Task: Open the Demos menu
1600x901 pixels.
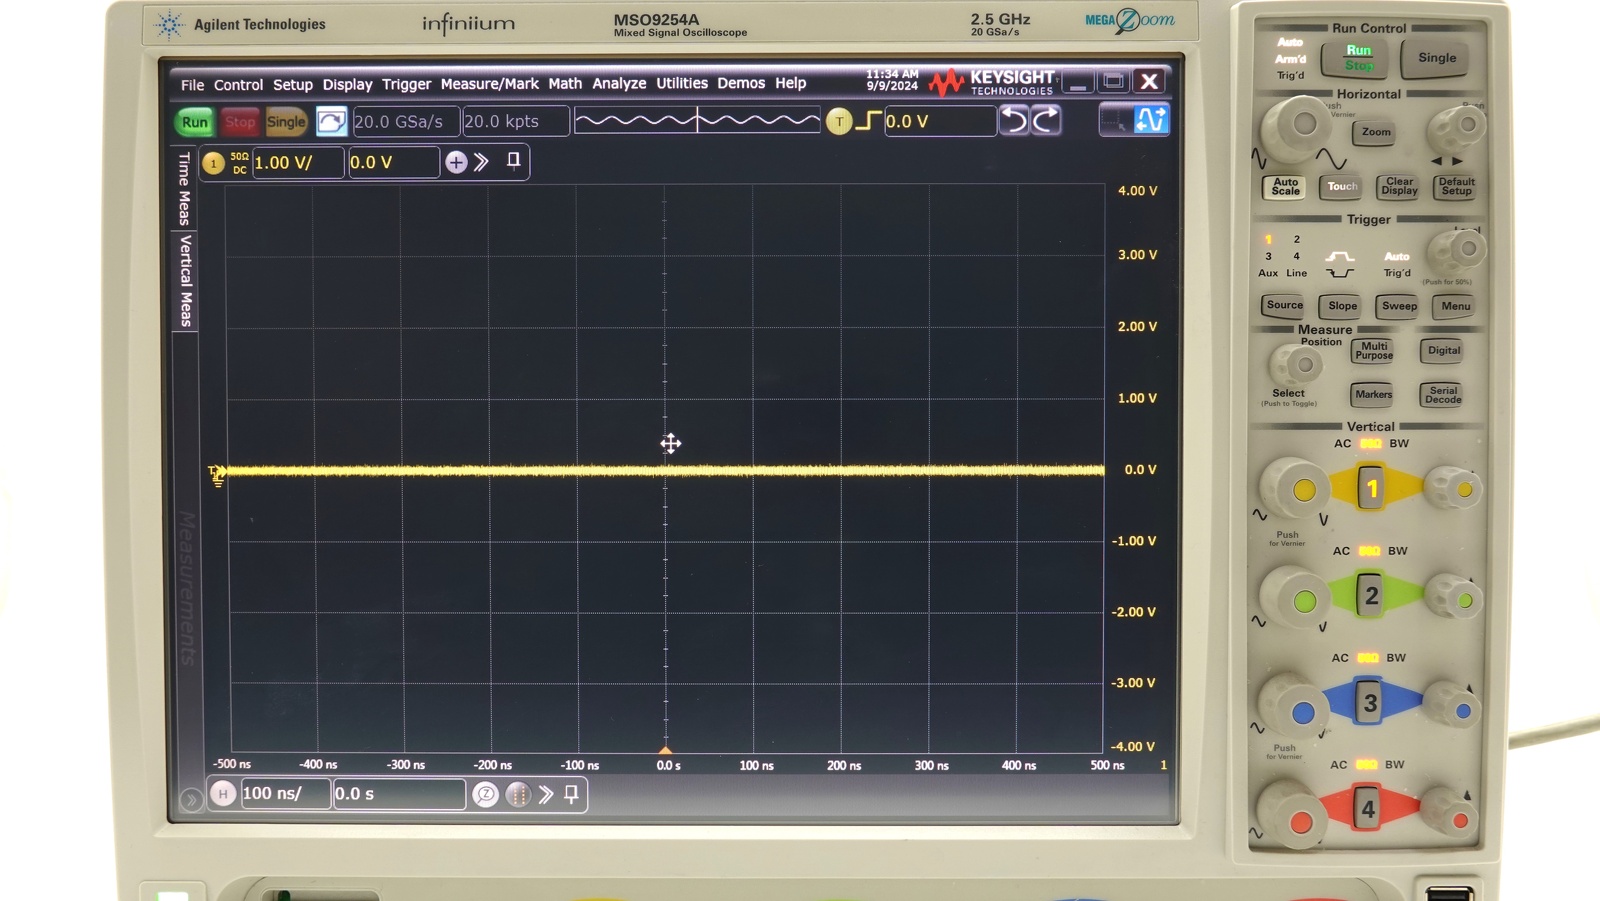Action: point(741,83)
